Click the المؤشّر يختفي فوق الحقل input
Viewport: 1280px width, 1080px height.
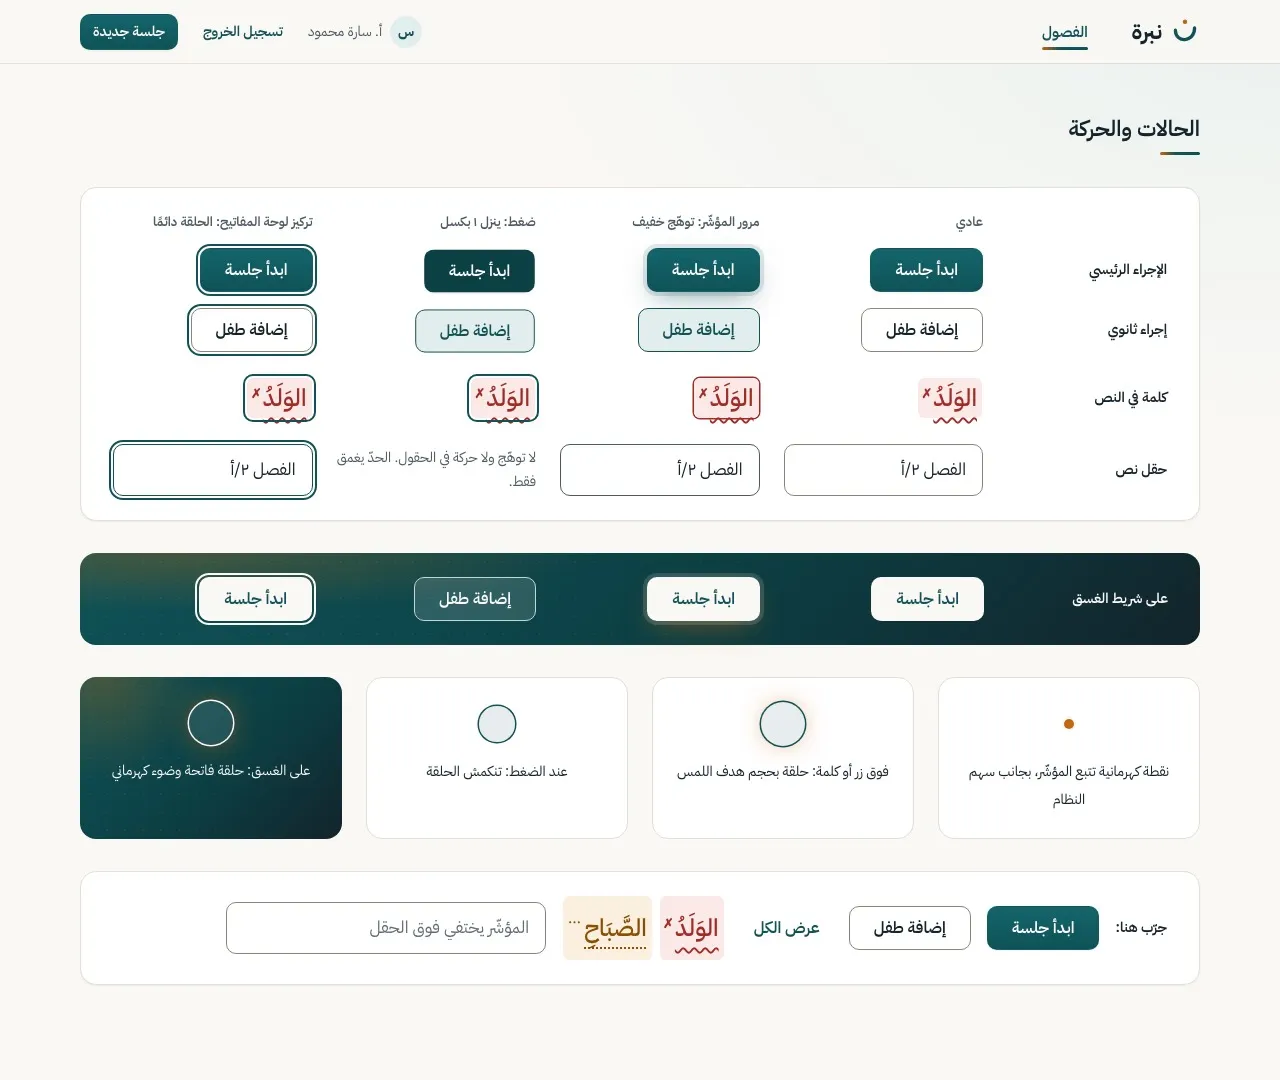click(x=386, y=928)
